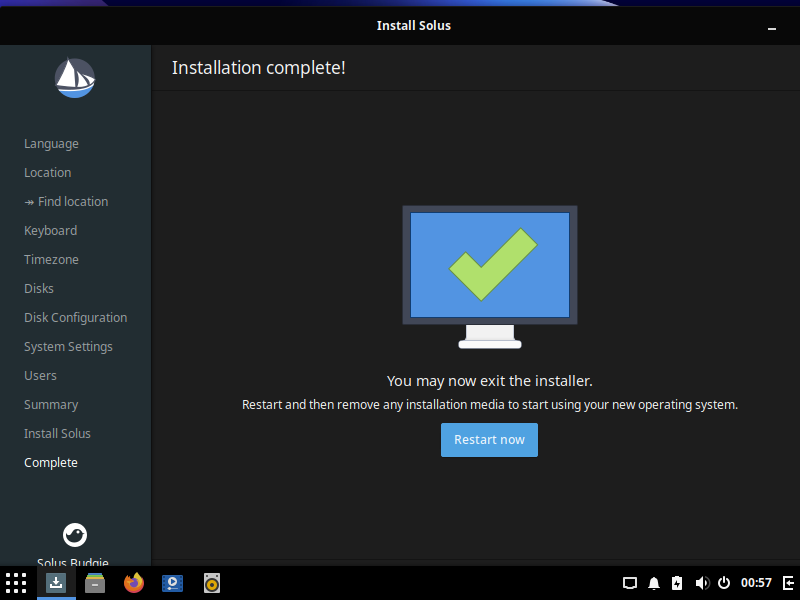Viewport: 800px width, 600px height.
Task: Click the Install Solus window title
Action: pyautogui.click(x=414, y=26)
